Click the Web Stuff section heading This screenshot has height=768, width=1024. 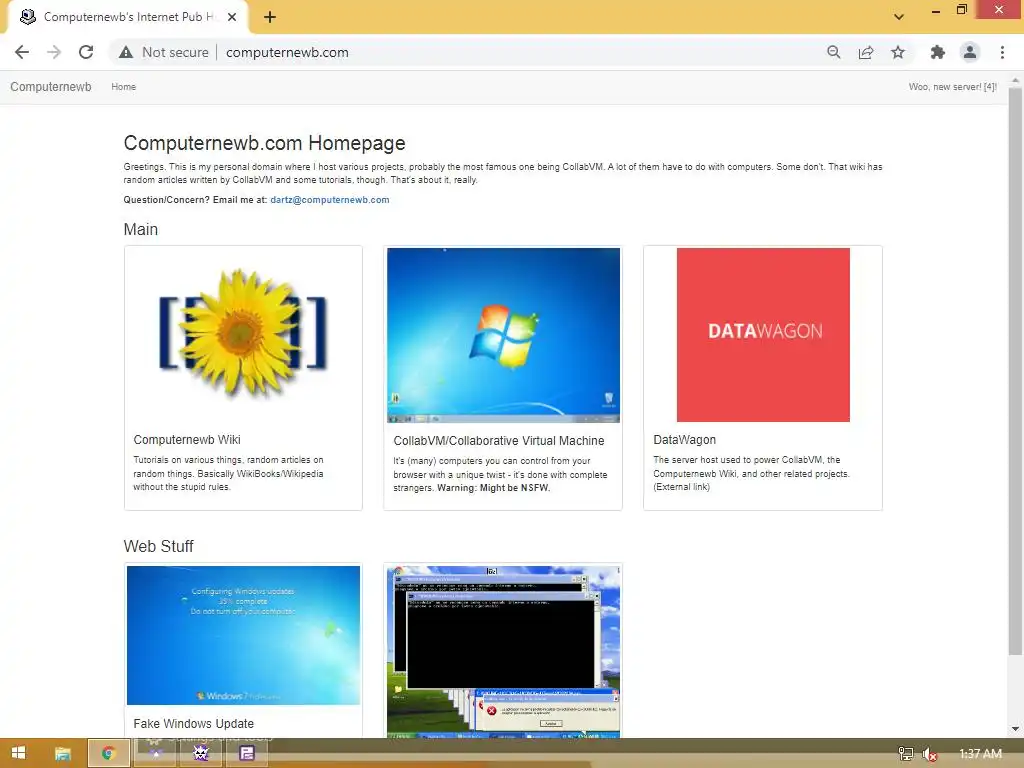pyautogui.click(x=158, y=546)
